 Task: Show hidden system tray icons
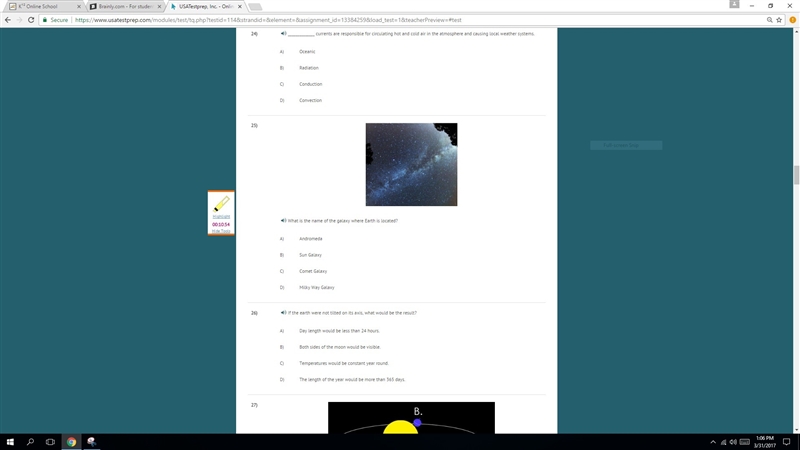coord(713,442)
